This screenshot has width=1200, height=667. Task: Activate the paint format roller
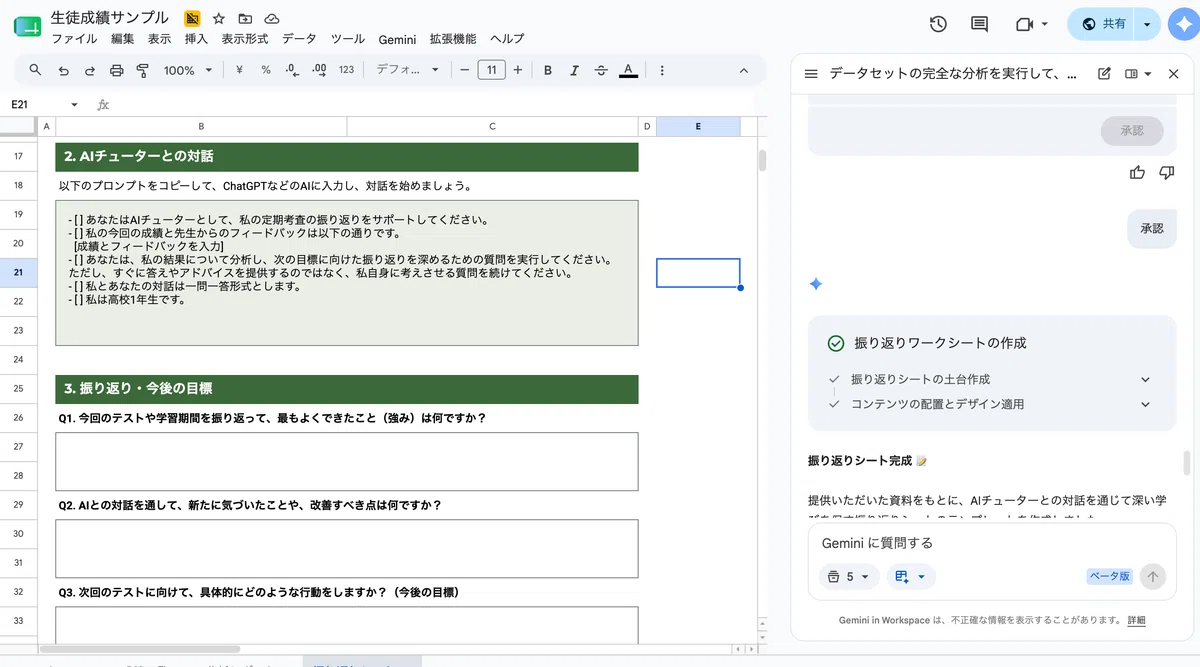pos(142,70)
